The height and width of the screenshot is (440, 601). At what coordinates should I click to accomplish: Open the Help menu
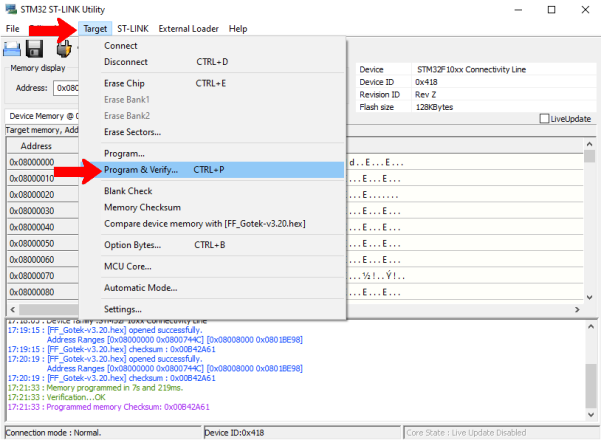[238, 29]
